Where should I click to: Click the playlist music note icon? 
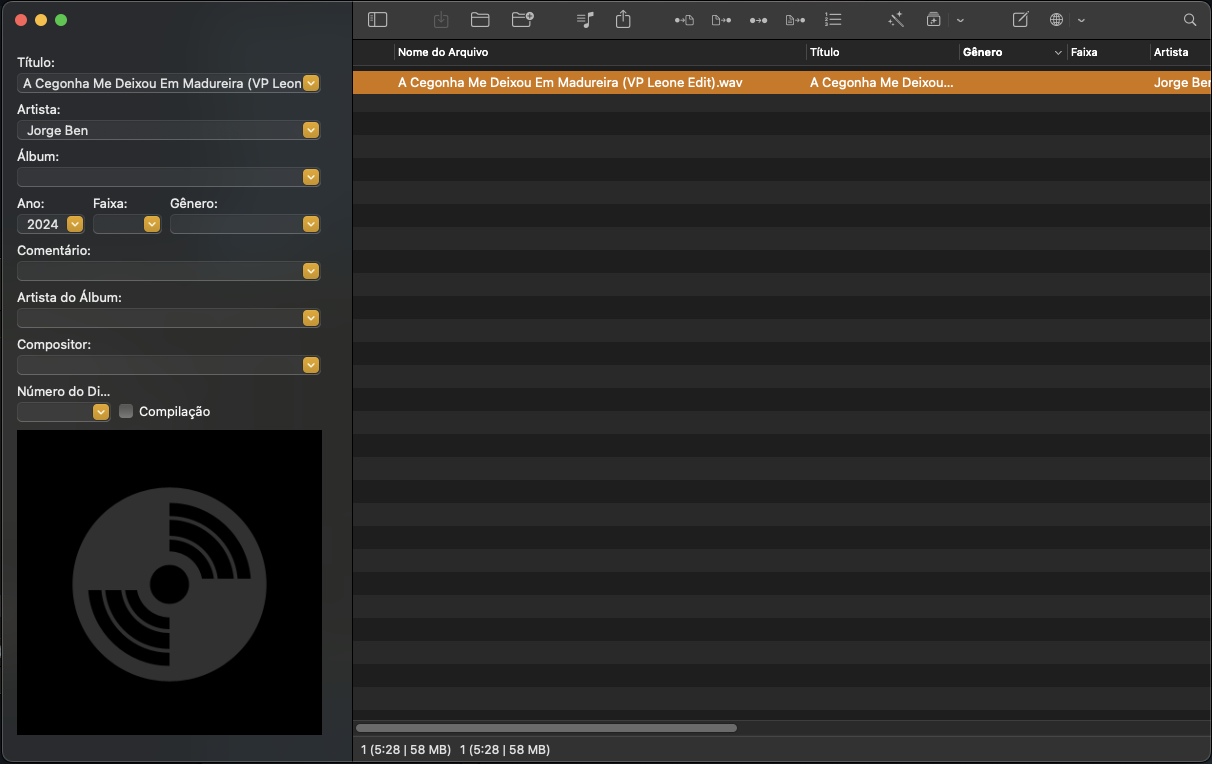point(586,19)
